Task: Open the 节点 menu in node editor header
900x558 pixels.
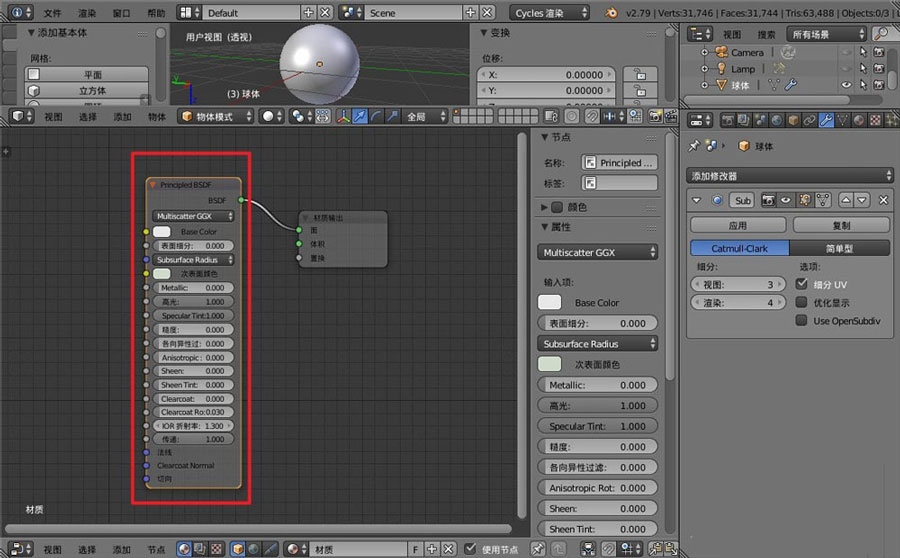Action: pos(156,549)
